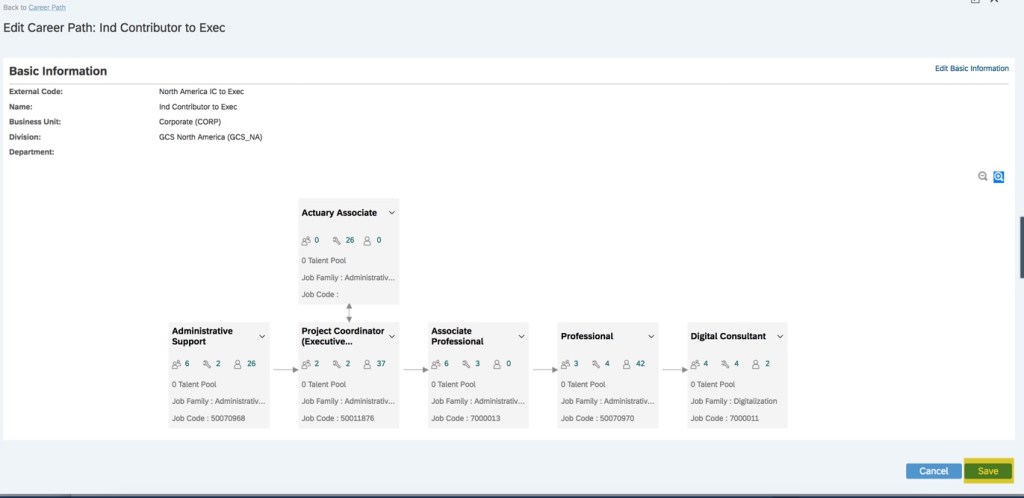The width and height of the screenshot is (1024, 498).
Task: Open the Professional card dropdown arrow
Action: pos(651,336)
